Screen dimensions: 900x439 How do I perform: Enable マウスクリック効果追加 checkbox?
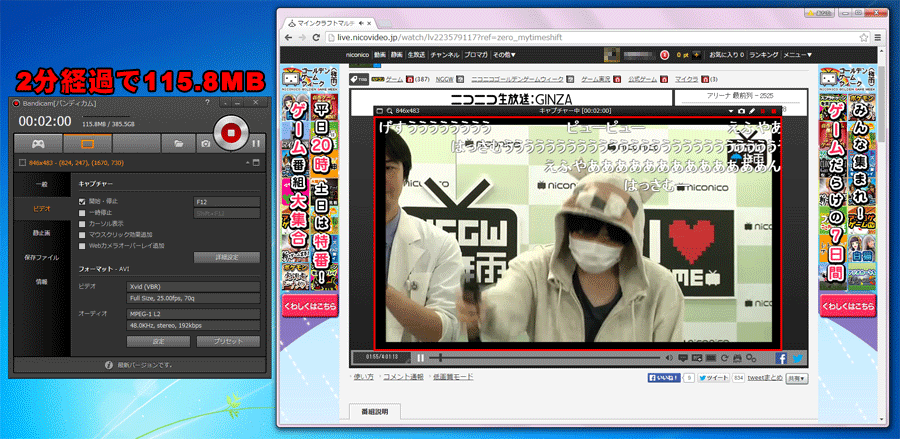(82, 234)
